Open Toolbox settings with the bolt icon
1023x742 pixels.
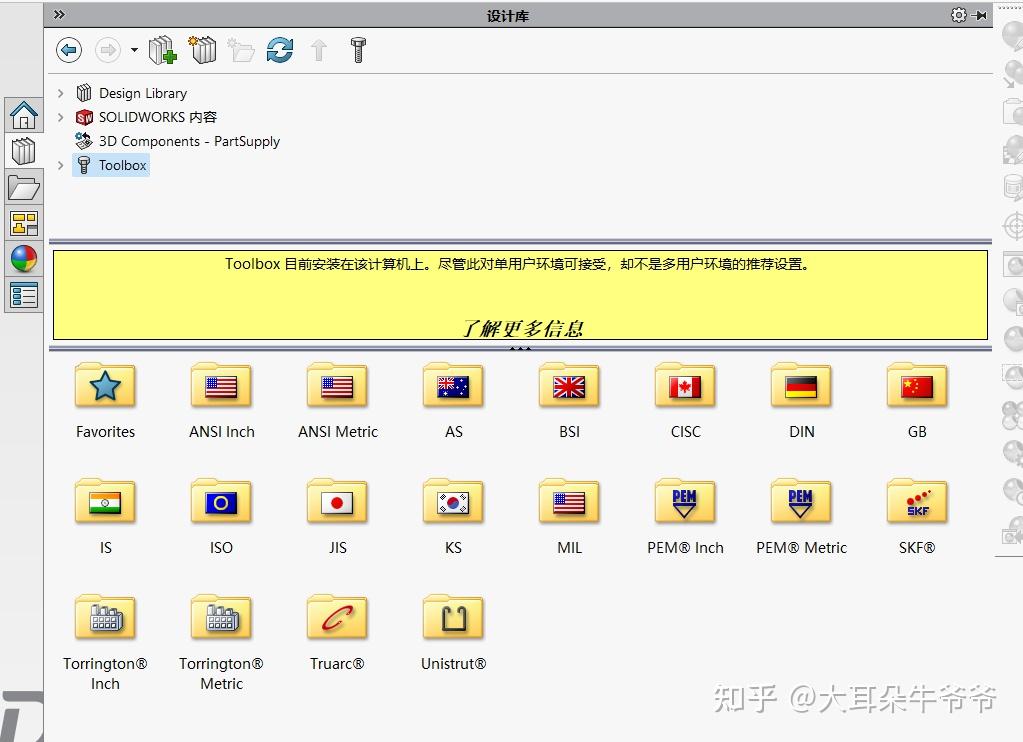pos(357,50)
